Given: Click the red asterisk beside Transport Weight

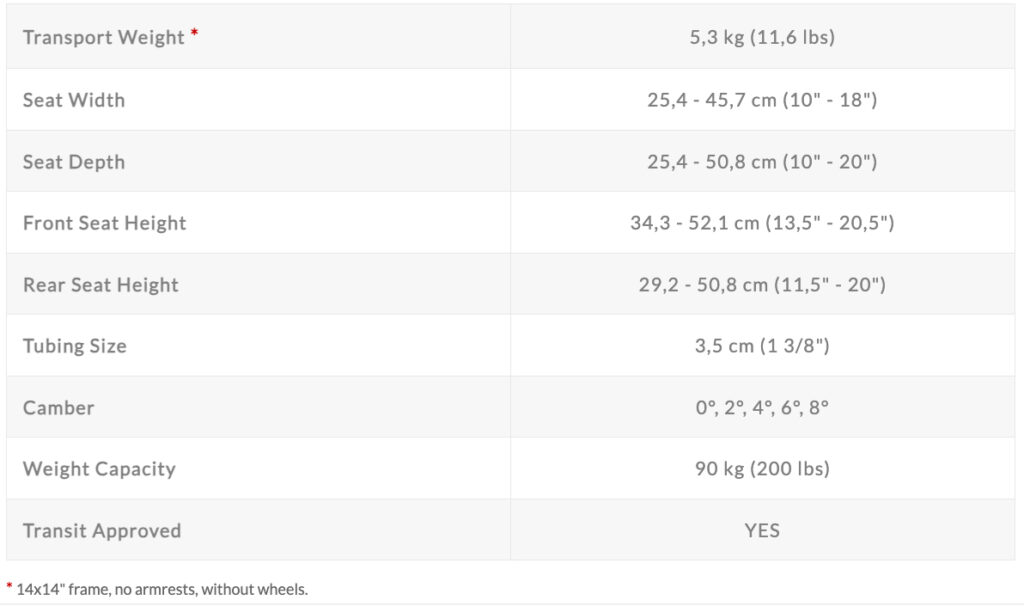Looking at the screenshot, I should tap(195, 35).
